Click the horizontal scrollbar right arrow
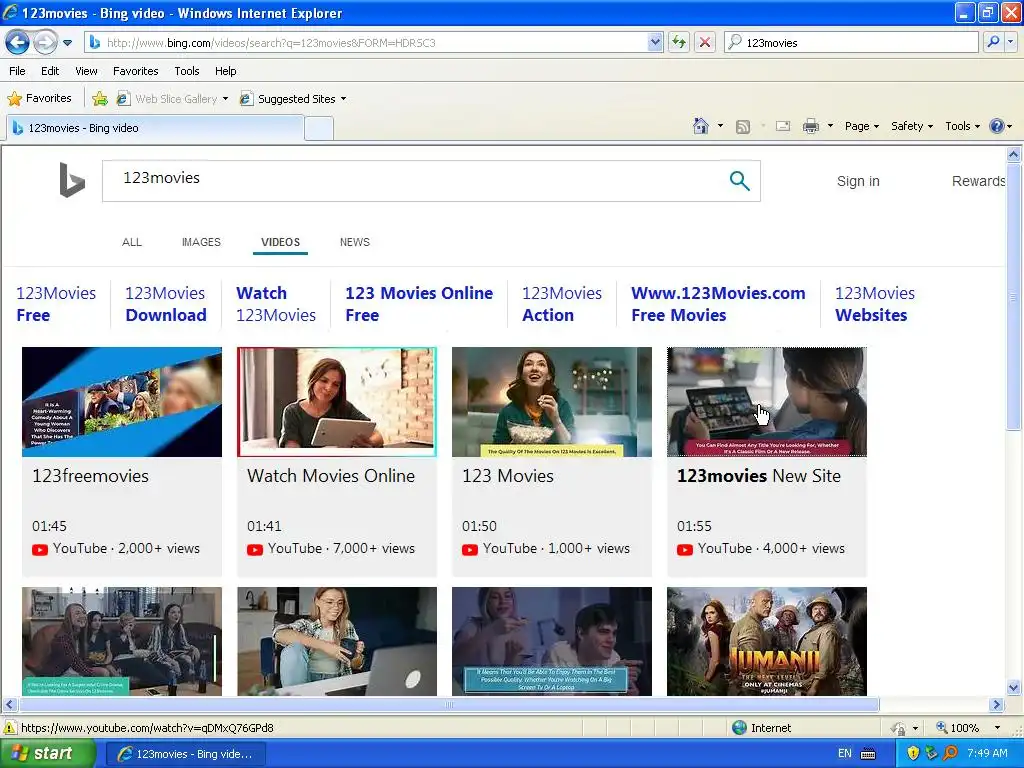This screenshot has width=1024, height=768. (x=996, y=705)
